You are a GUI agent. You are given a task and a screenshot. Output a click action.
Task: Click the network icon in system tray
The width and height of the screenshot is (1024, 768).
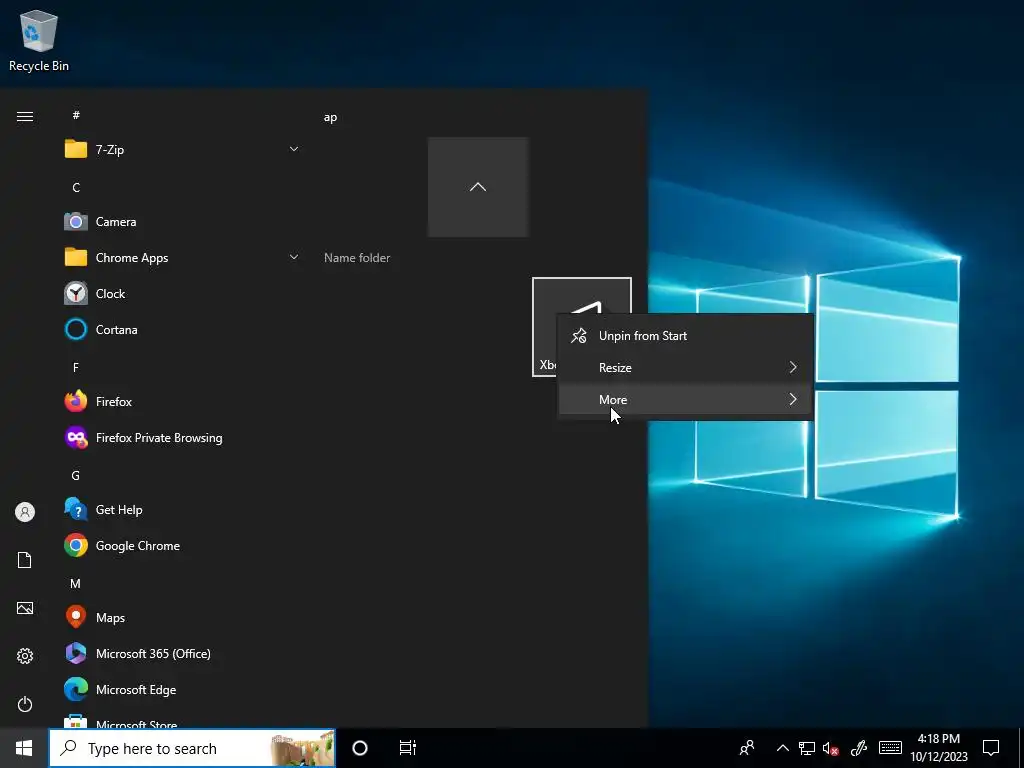807,748
